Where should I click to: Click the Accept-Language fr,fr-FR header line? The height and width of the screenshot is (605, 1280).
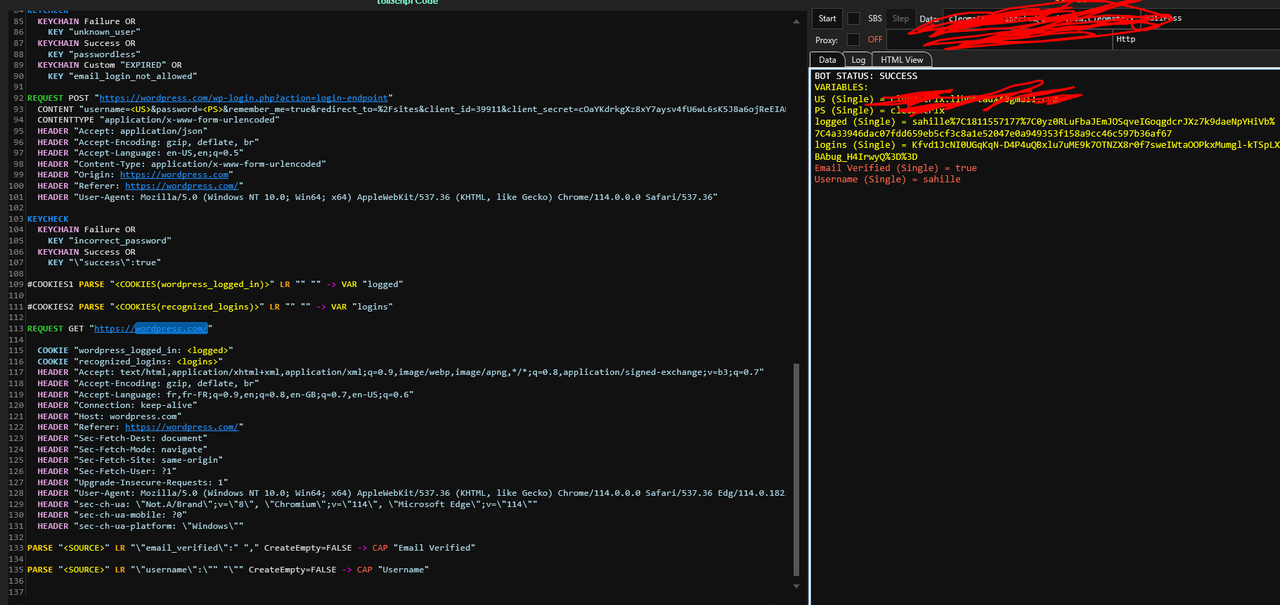225,394
